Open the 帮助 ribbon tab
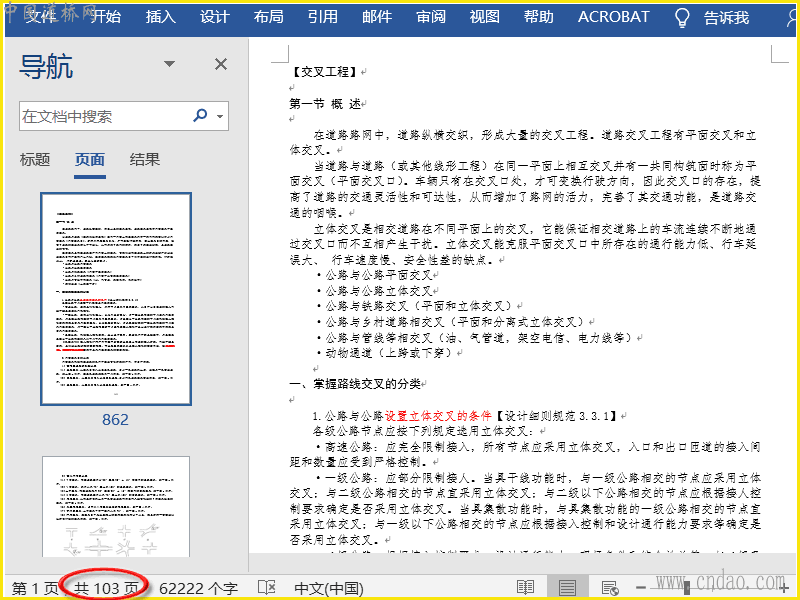Screen dimensions: 800x600 tap(538, 17)
